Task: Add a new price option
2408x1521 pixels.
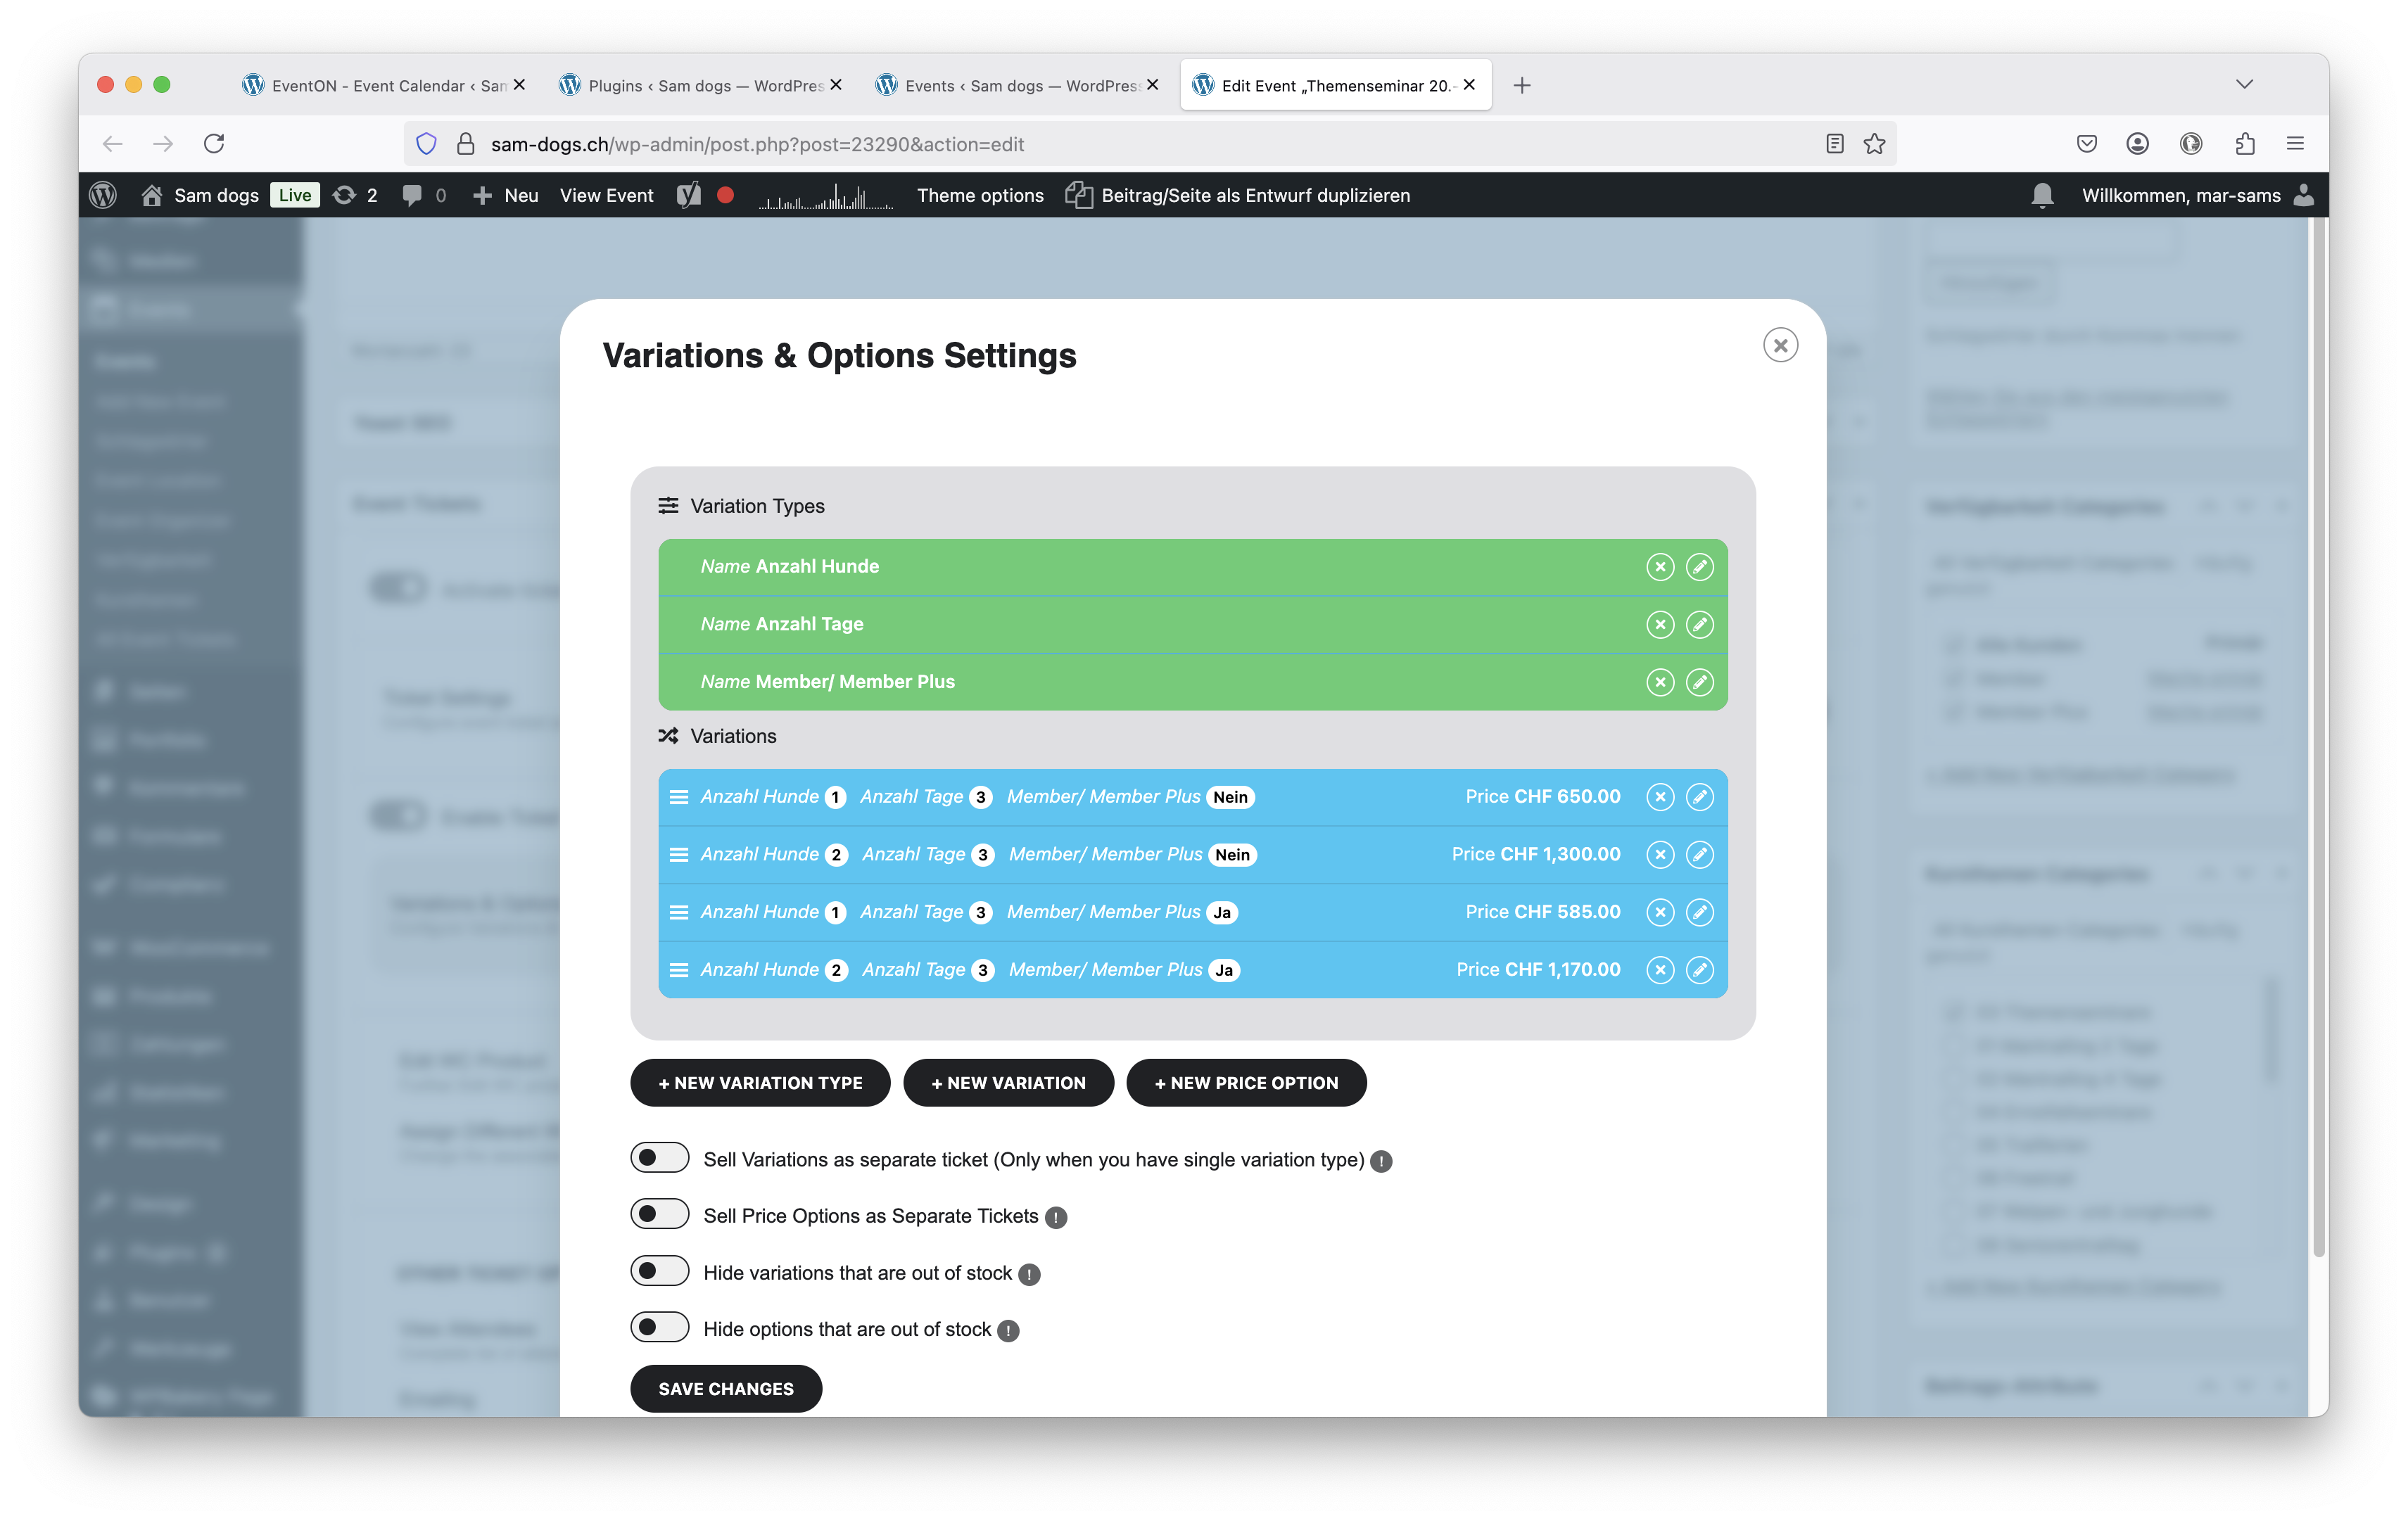Action: [x=1246, y=1083]
